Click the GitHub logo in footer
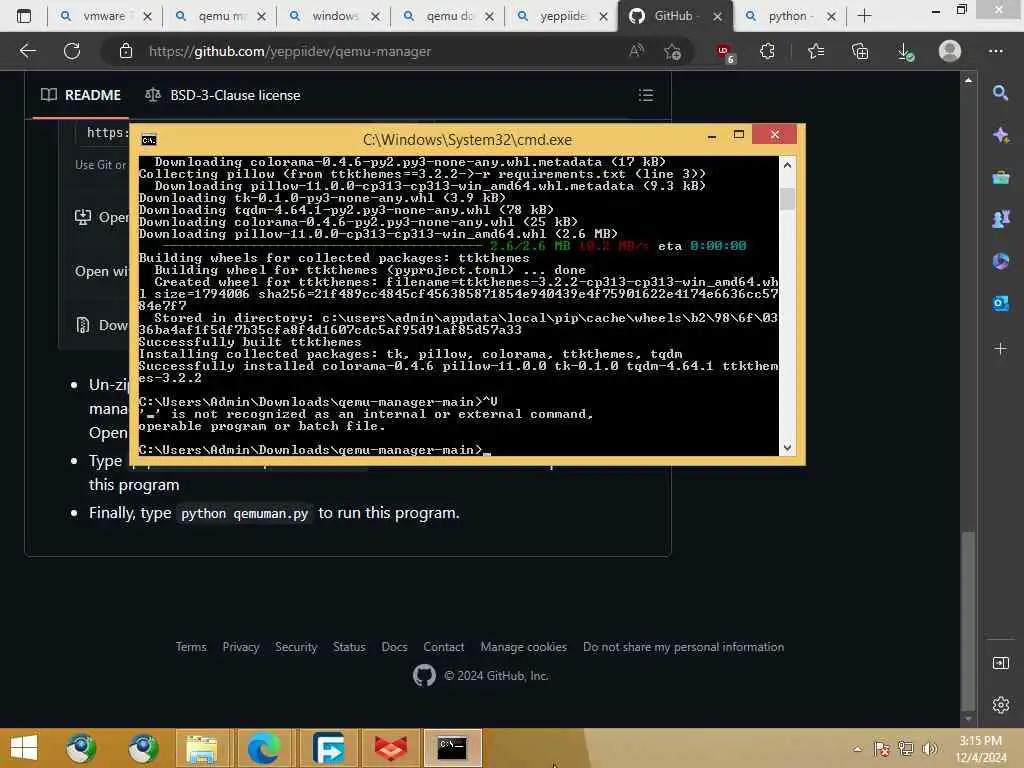This screenshot has width=1024, height=768. (424, 675)
